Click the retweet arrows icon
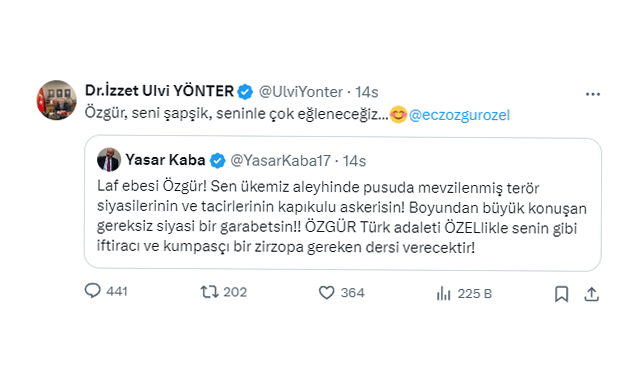 (209, 292)
